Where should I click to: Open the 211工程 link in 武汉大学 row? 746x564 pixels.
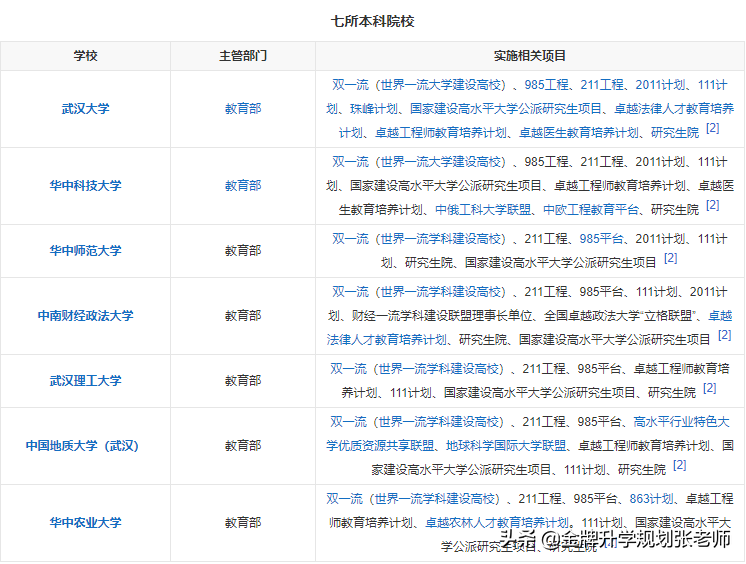coord(602,85)
